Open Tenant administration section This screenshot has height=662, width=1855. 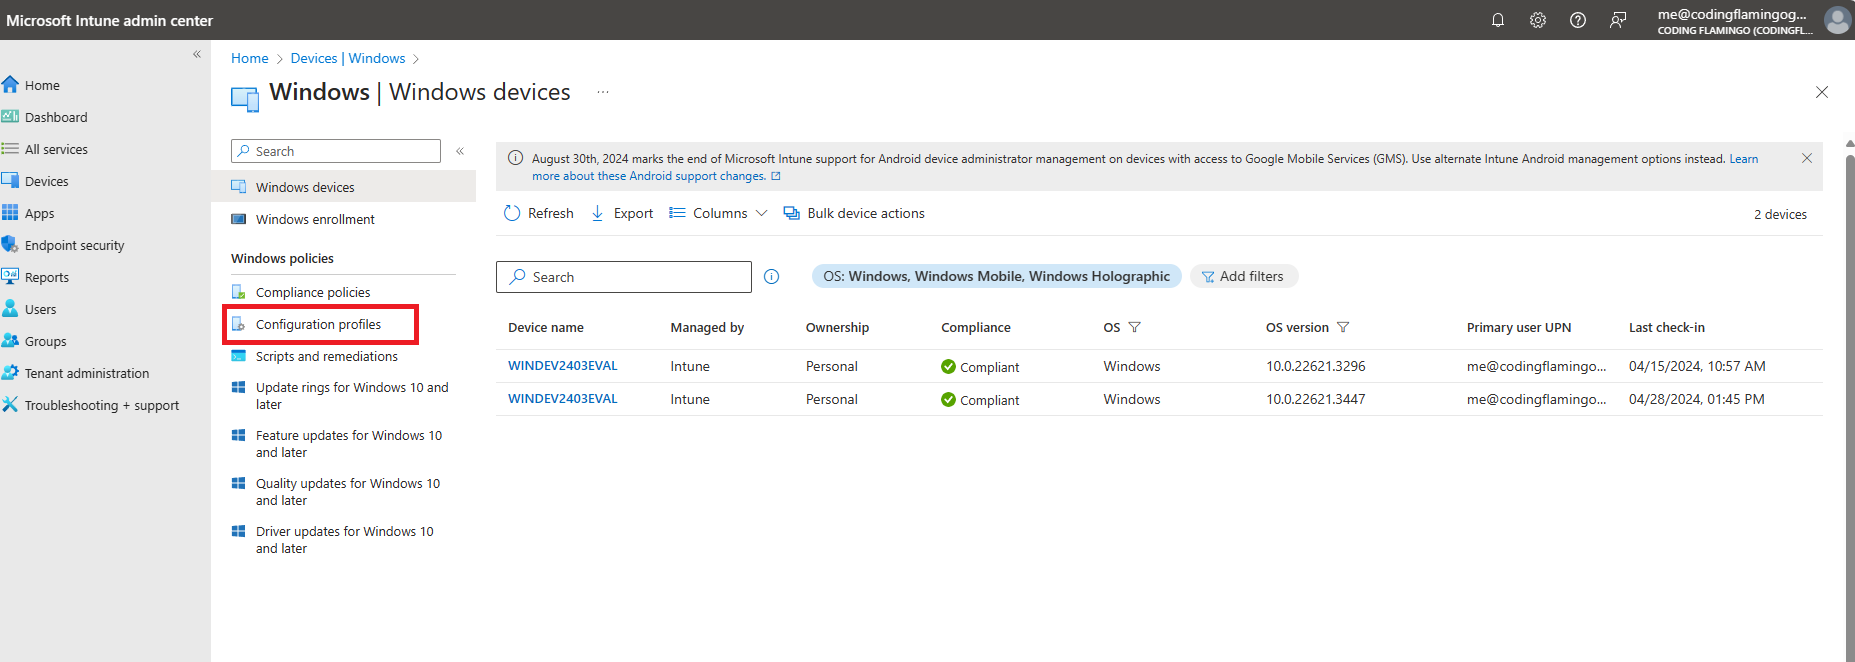point(86,373)
